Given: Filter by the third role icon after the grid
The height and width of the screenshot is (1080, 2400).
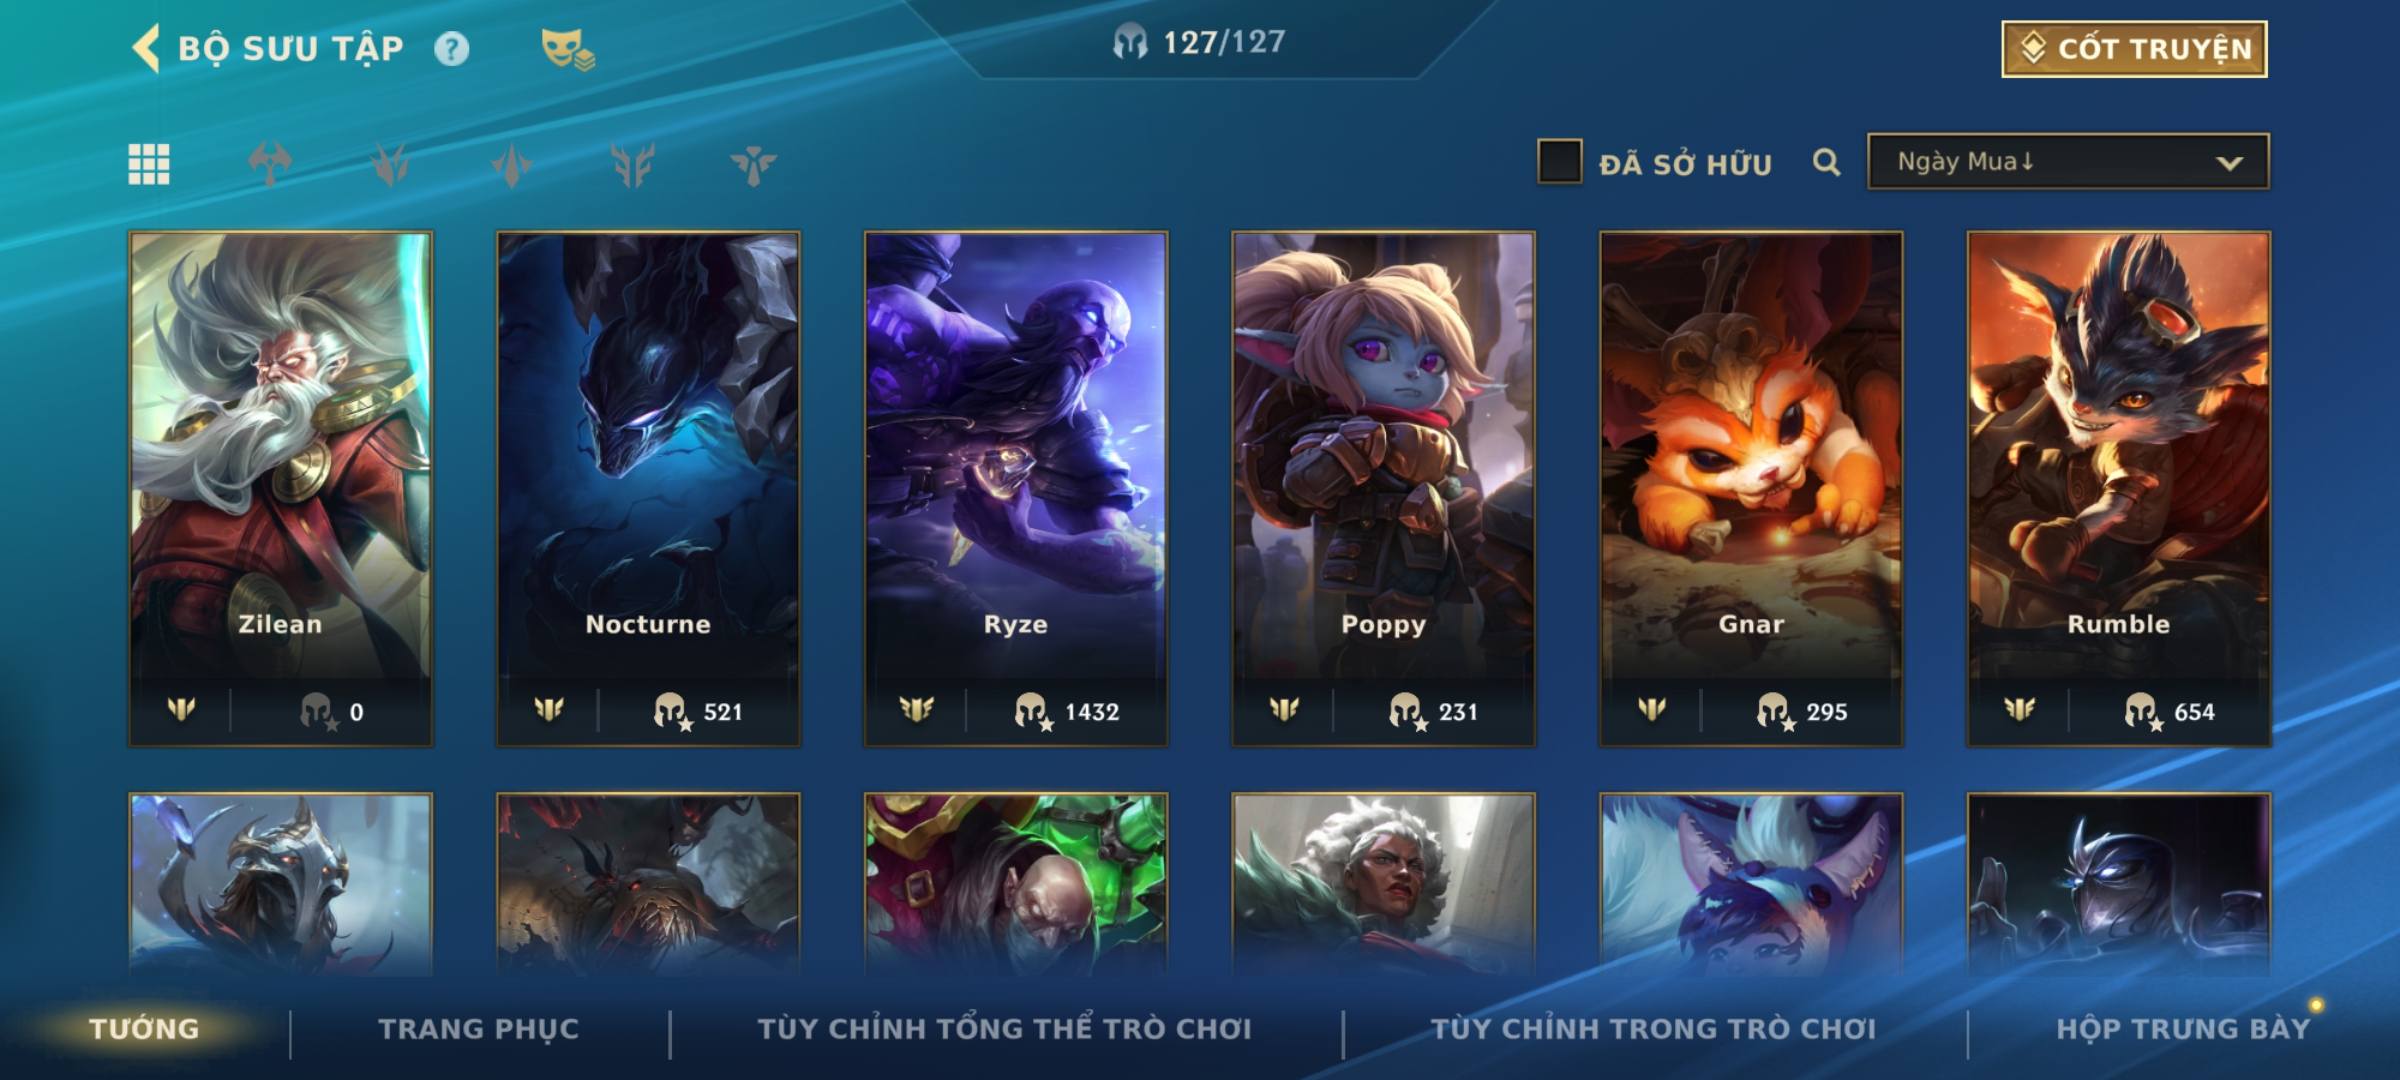Looking at the screenshot, I should (x=512, y=164).
